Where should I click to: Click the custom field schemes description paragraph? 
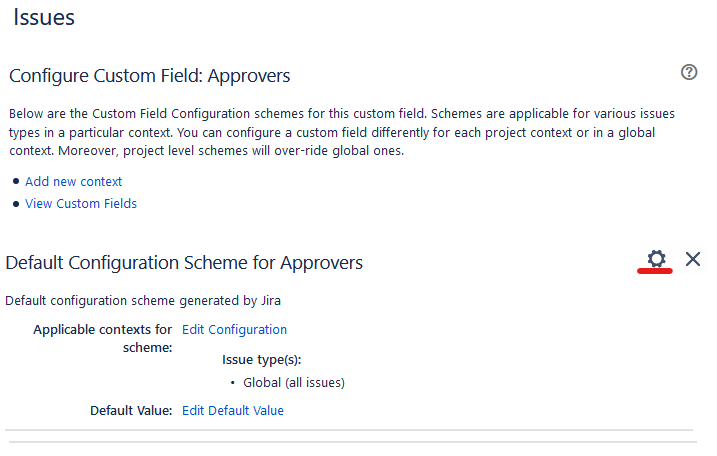coord(342,132)
